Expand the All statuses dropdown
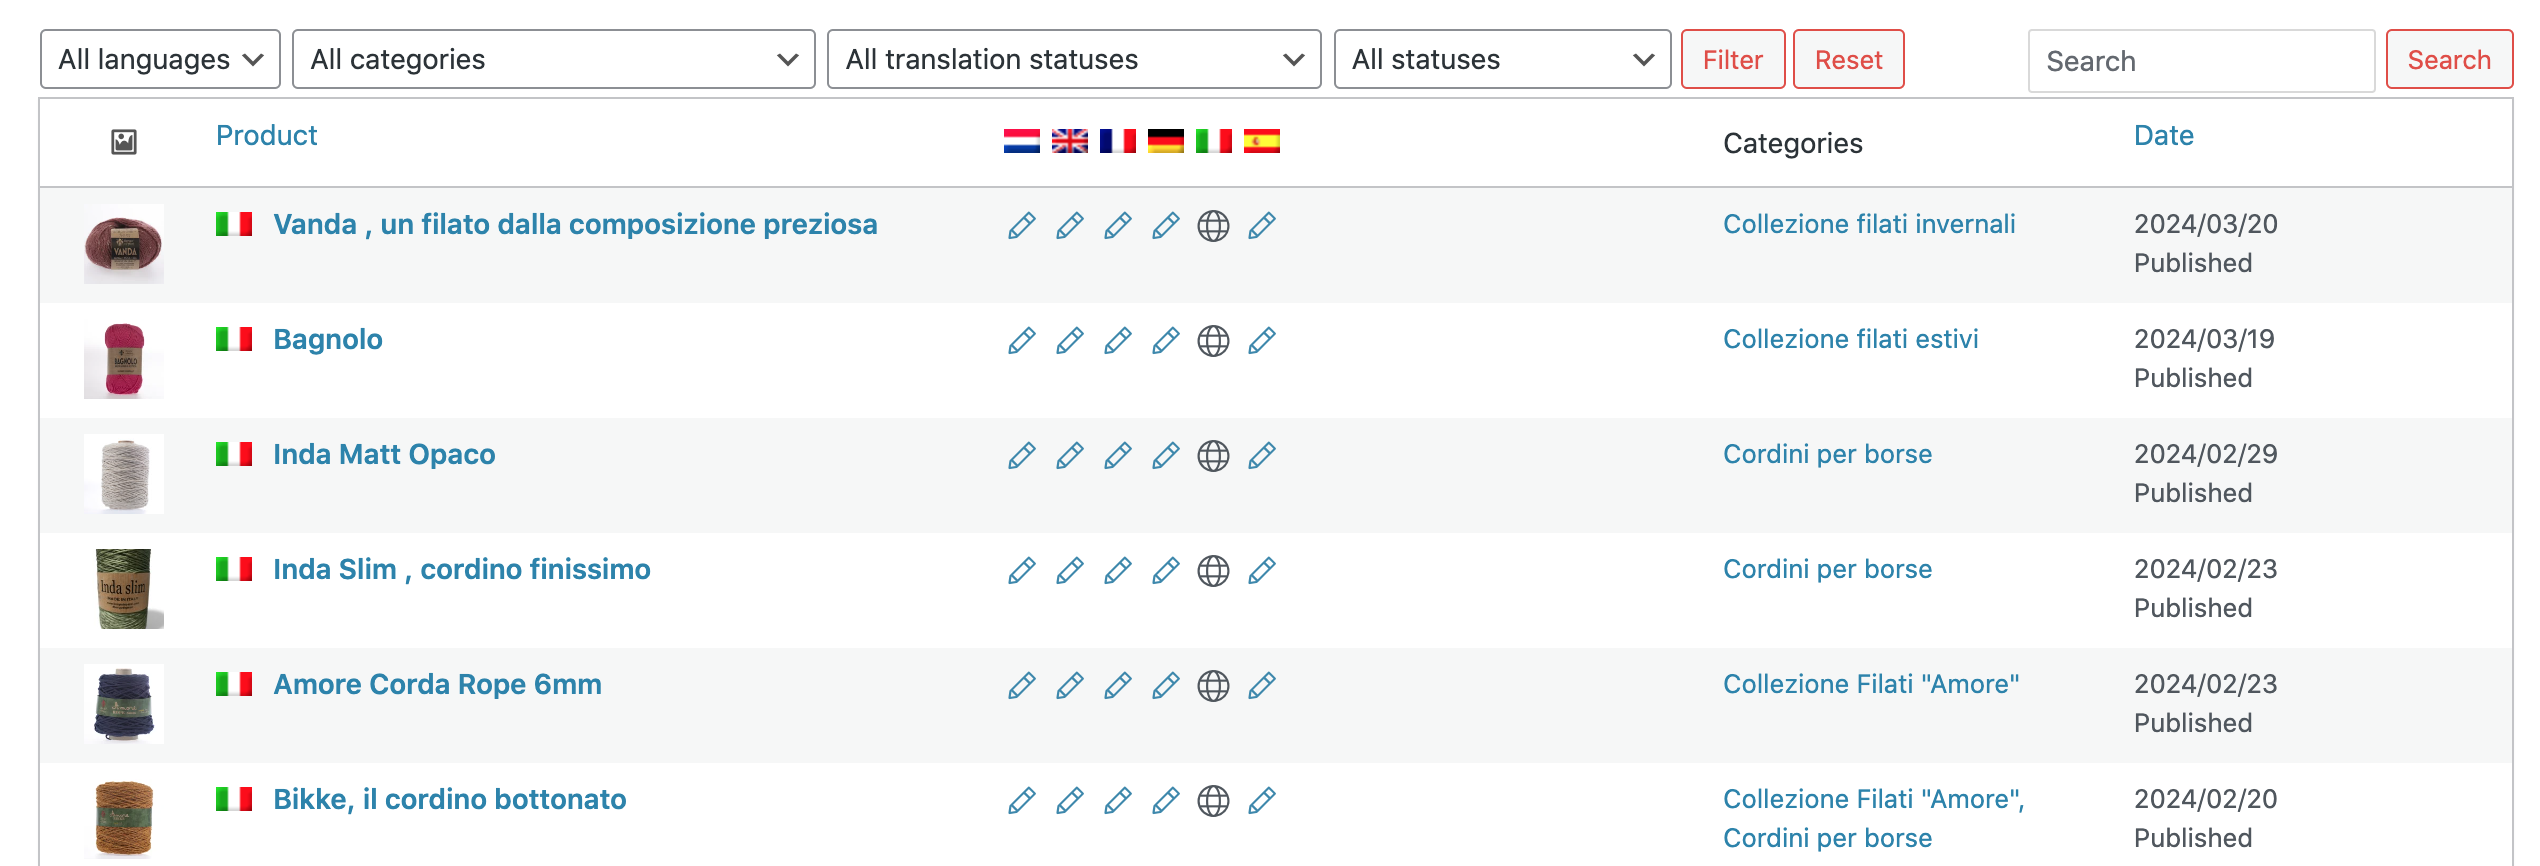 [1502, 60]
